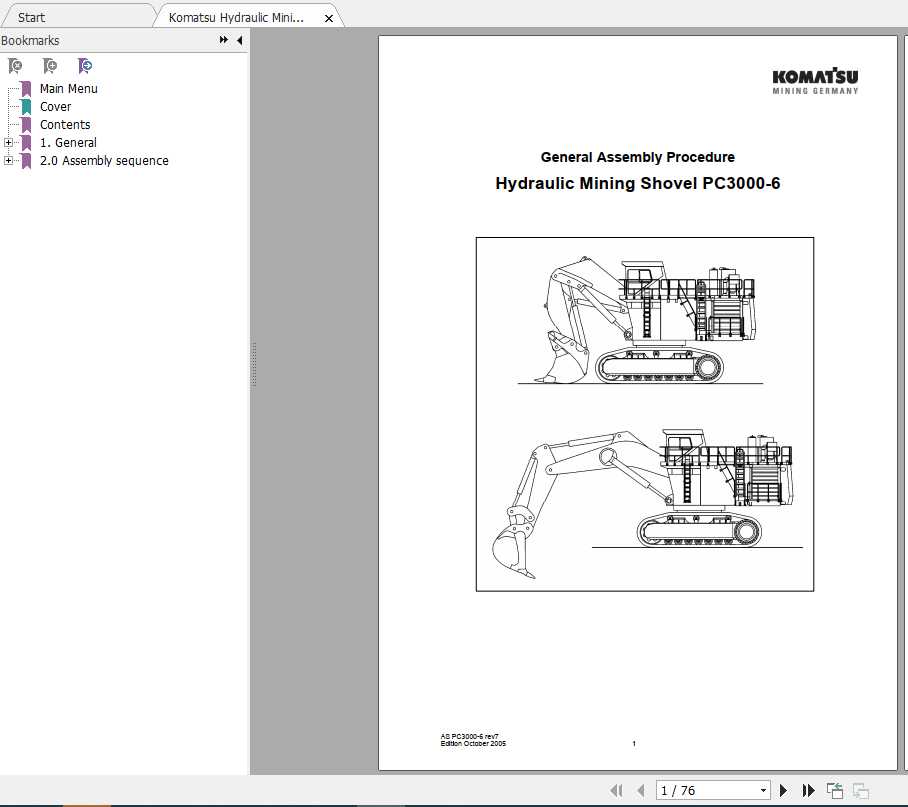Click the Edition October 2005 footer text

tap(473, 743)
